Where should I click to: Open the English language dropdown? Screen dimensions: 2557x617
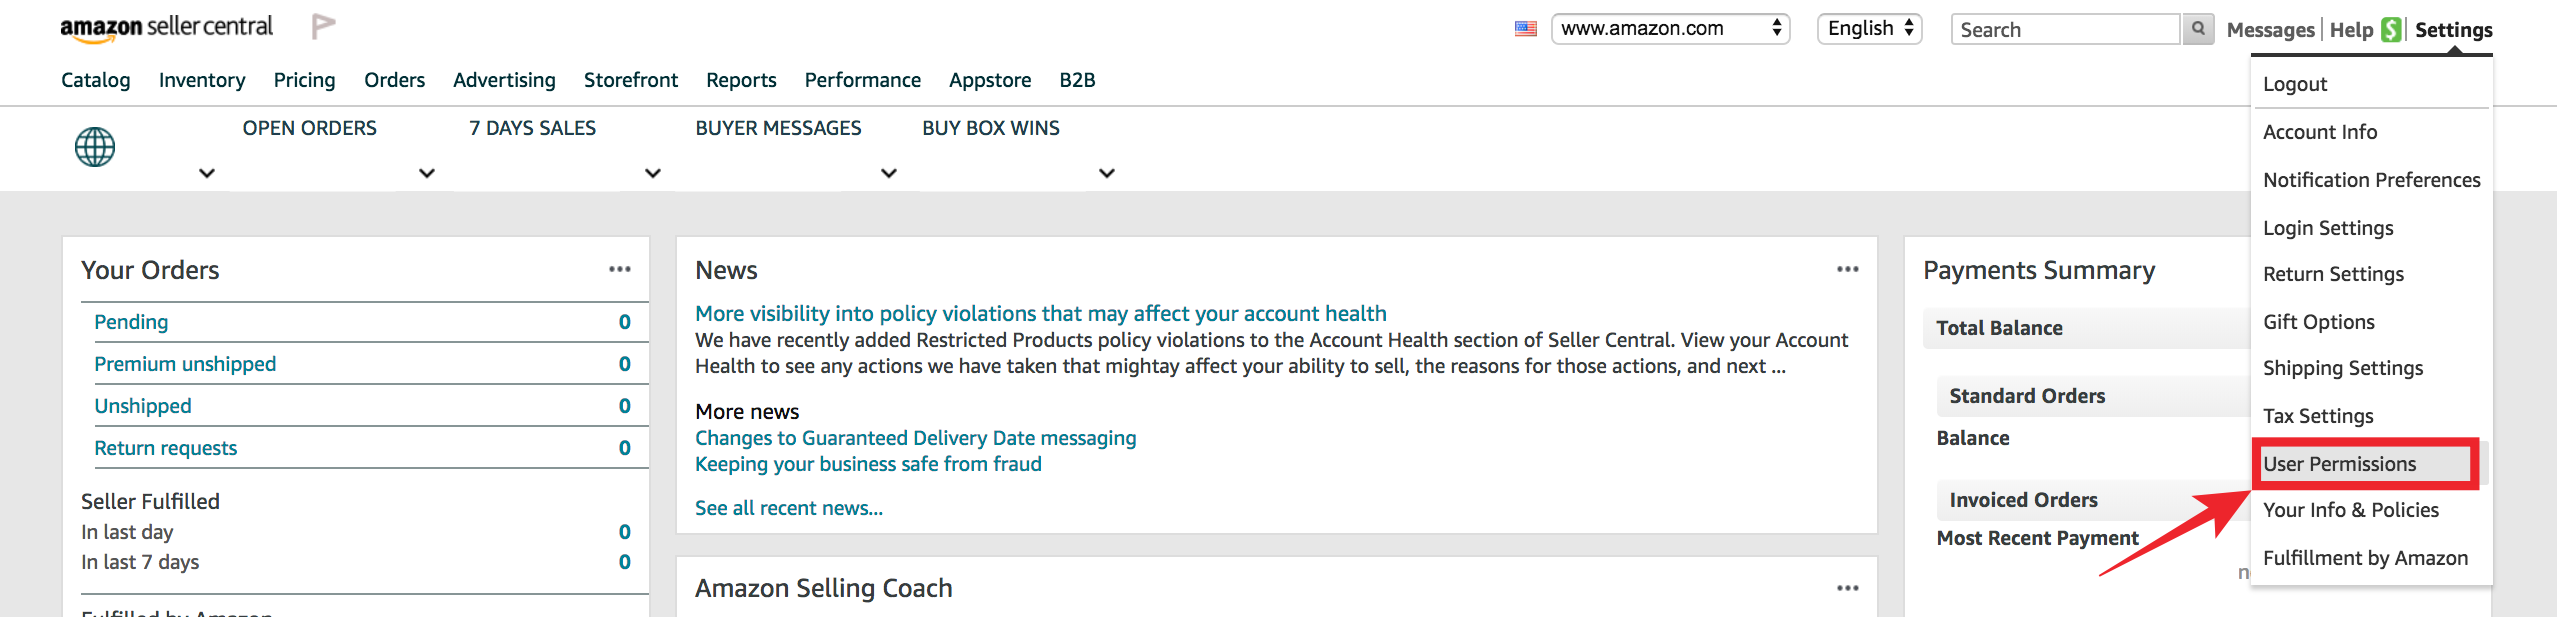(1870, 29)
